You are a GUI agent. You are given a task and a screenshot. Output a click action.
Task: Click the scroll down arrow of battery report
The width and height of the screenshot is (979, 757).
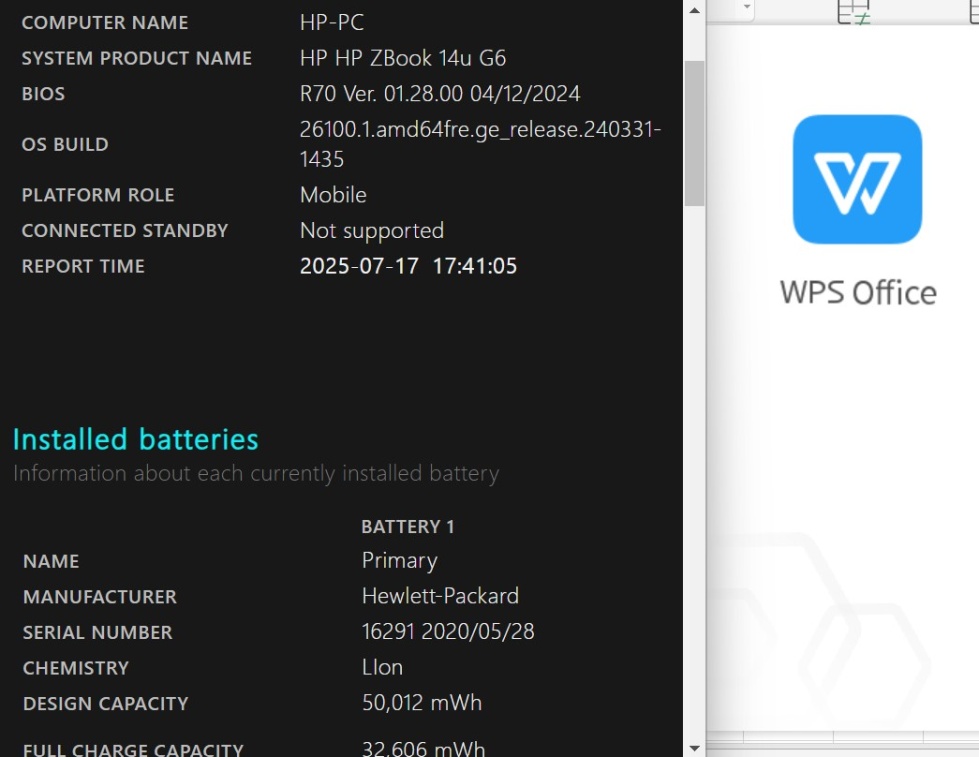tap(694, 748)
